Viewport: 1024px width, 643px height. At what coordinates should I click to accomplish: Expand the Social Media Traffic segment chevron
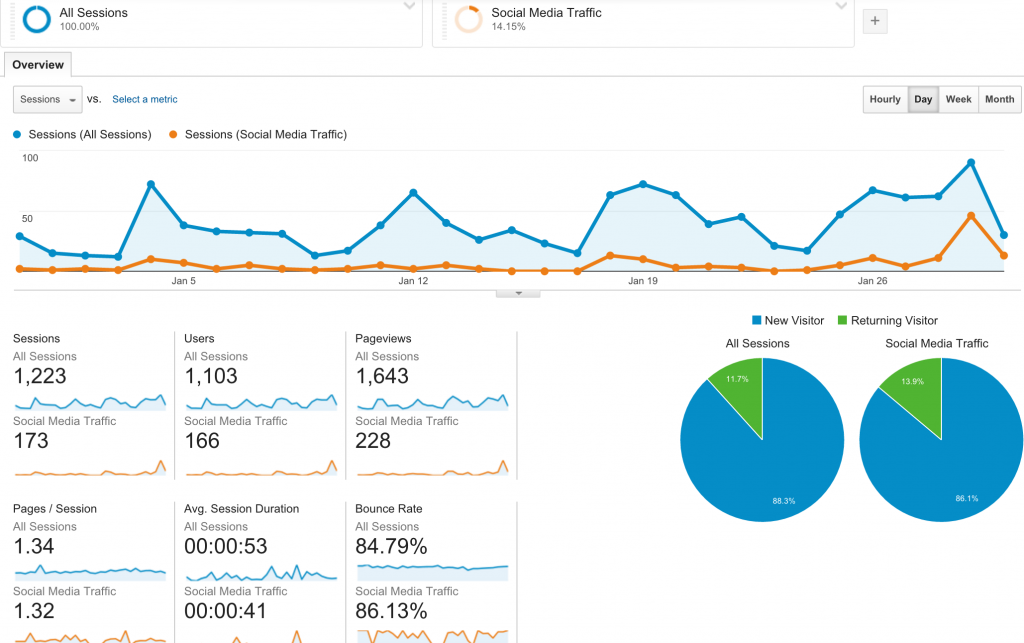click(841, 7)
